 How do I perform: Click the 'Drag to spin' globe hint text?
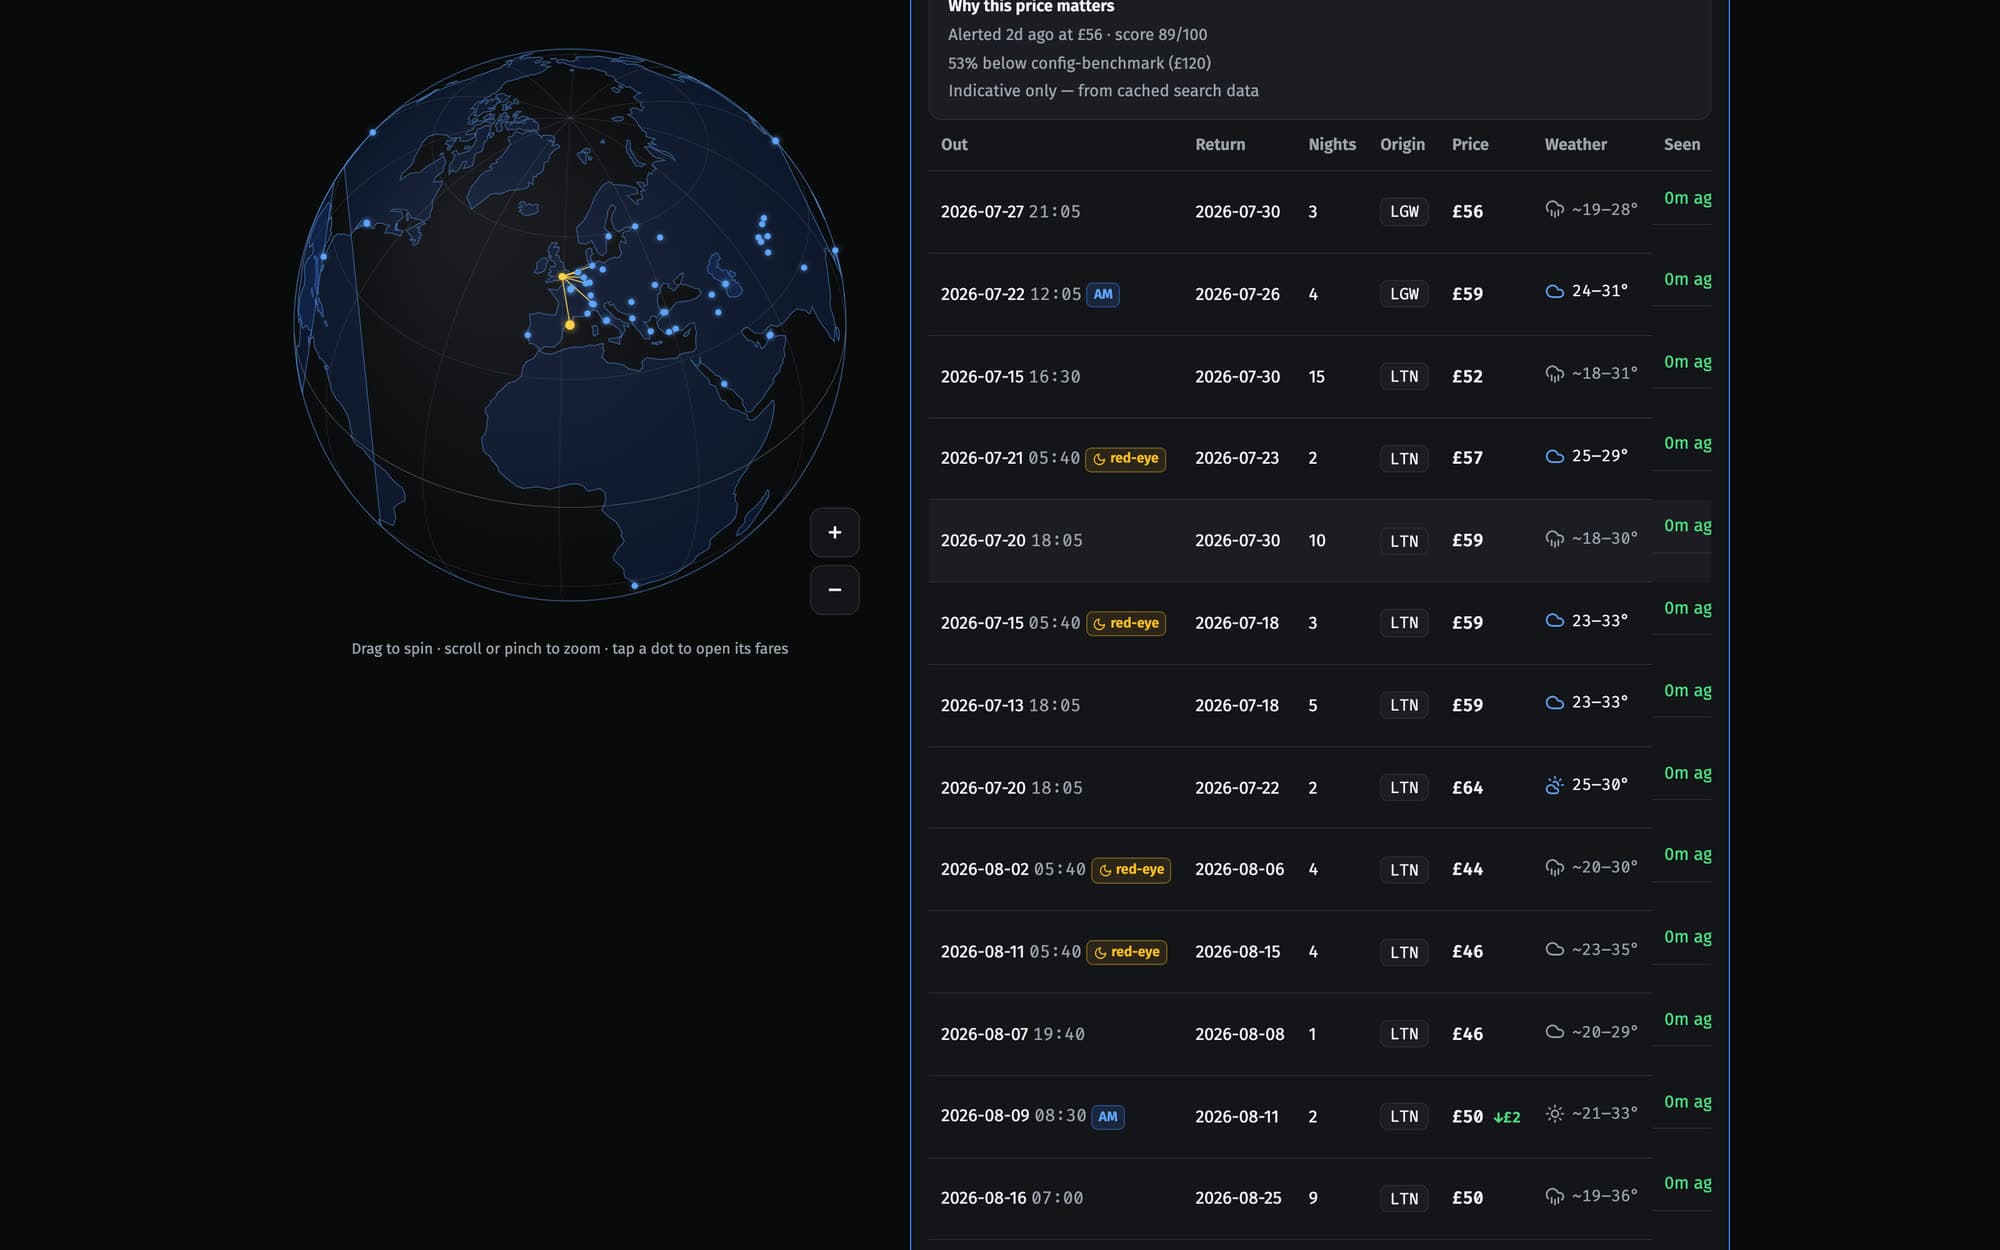click(570, 649)
